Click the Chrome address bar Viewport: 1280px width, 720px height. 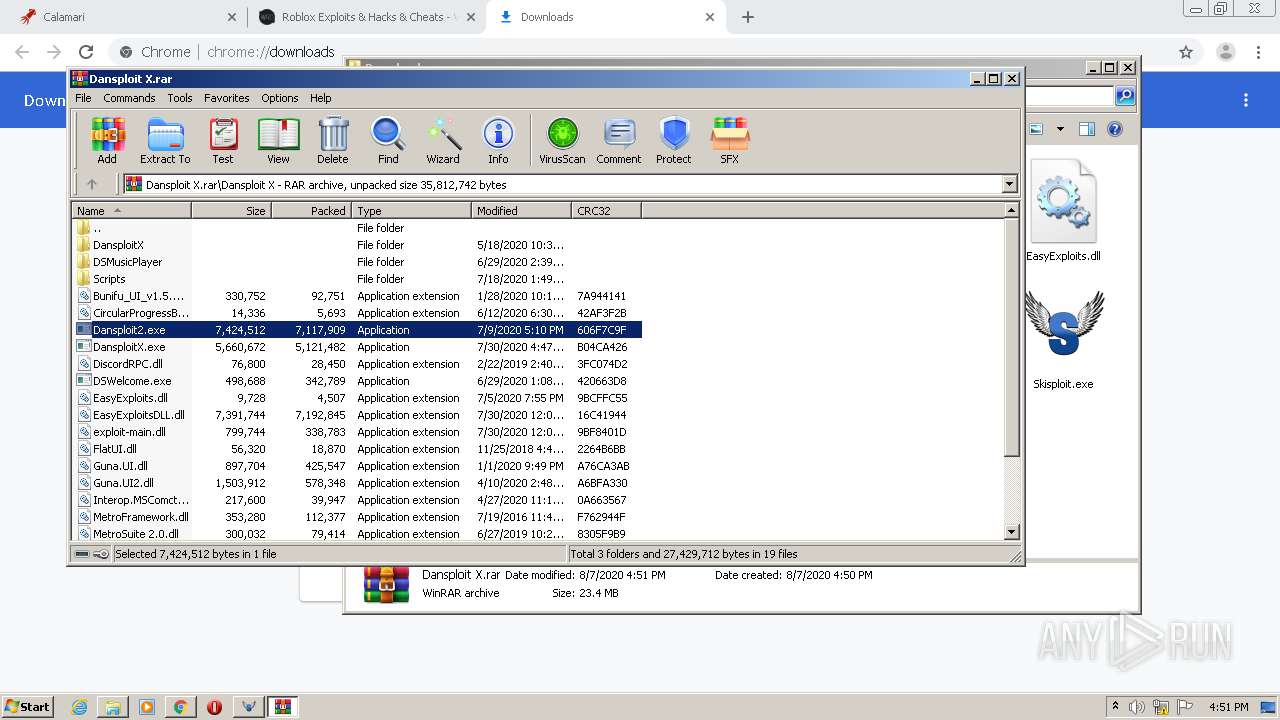tap(640, 52)
